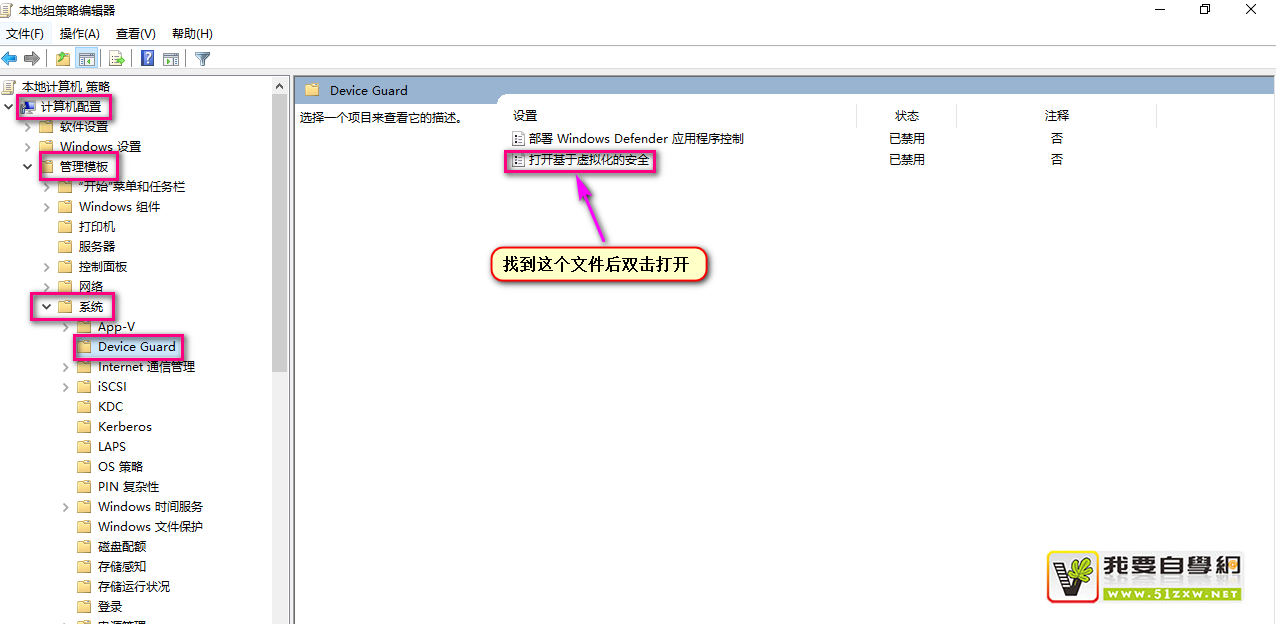Toggle the show/hide action pane icon
The width and height of the screenshot is (1276, 624).
click(x=171, y=58)
